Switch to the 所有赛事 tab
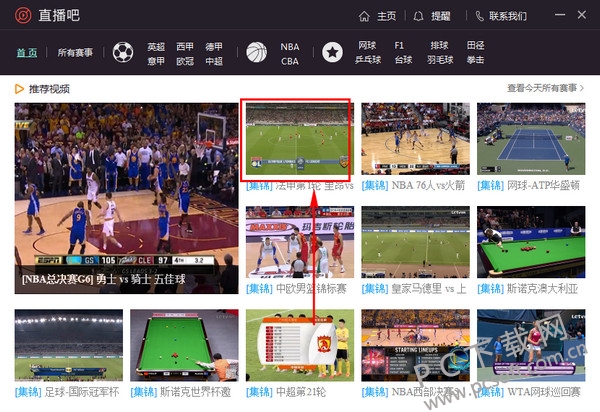Screen dimensions: 600x412 pyautogui.click(x=77, y=53)
